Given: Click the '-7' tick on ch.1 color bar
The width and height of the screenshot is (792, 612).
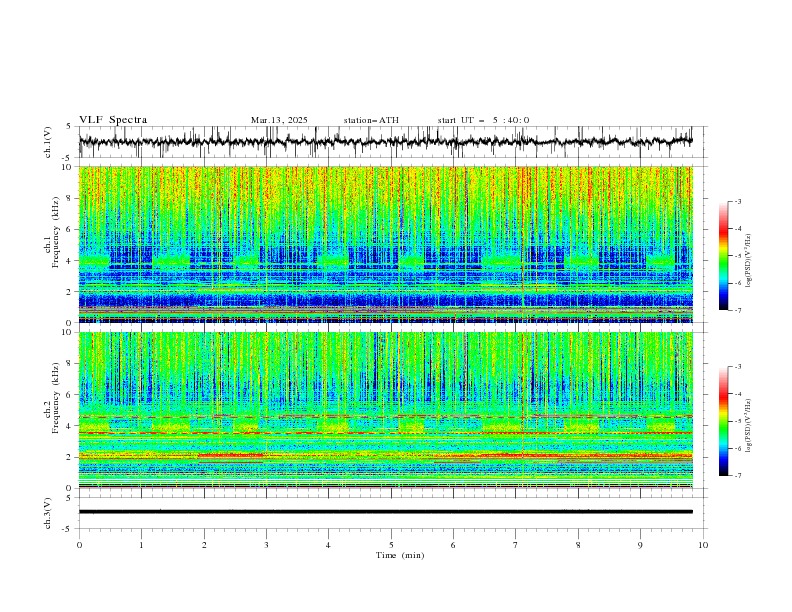Looking at the screenshot, I should [737, 310].
